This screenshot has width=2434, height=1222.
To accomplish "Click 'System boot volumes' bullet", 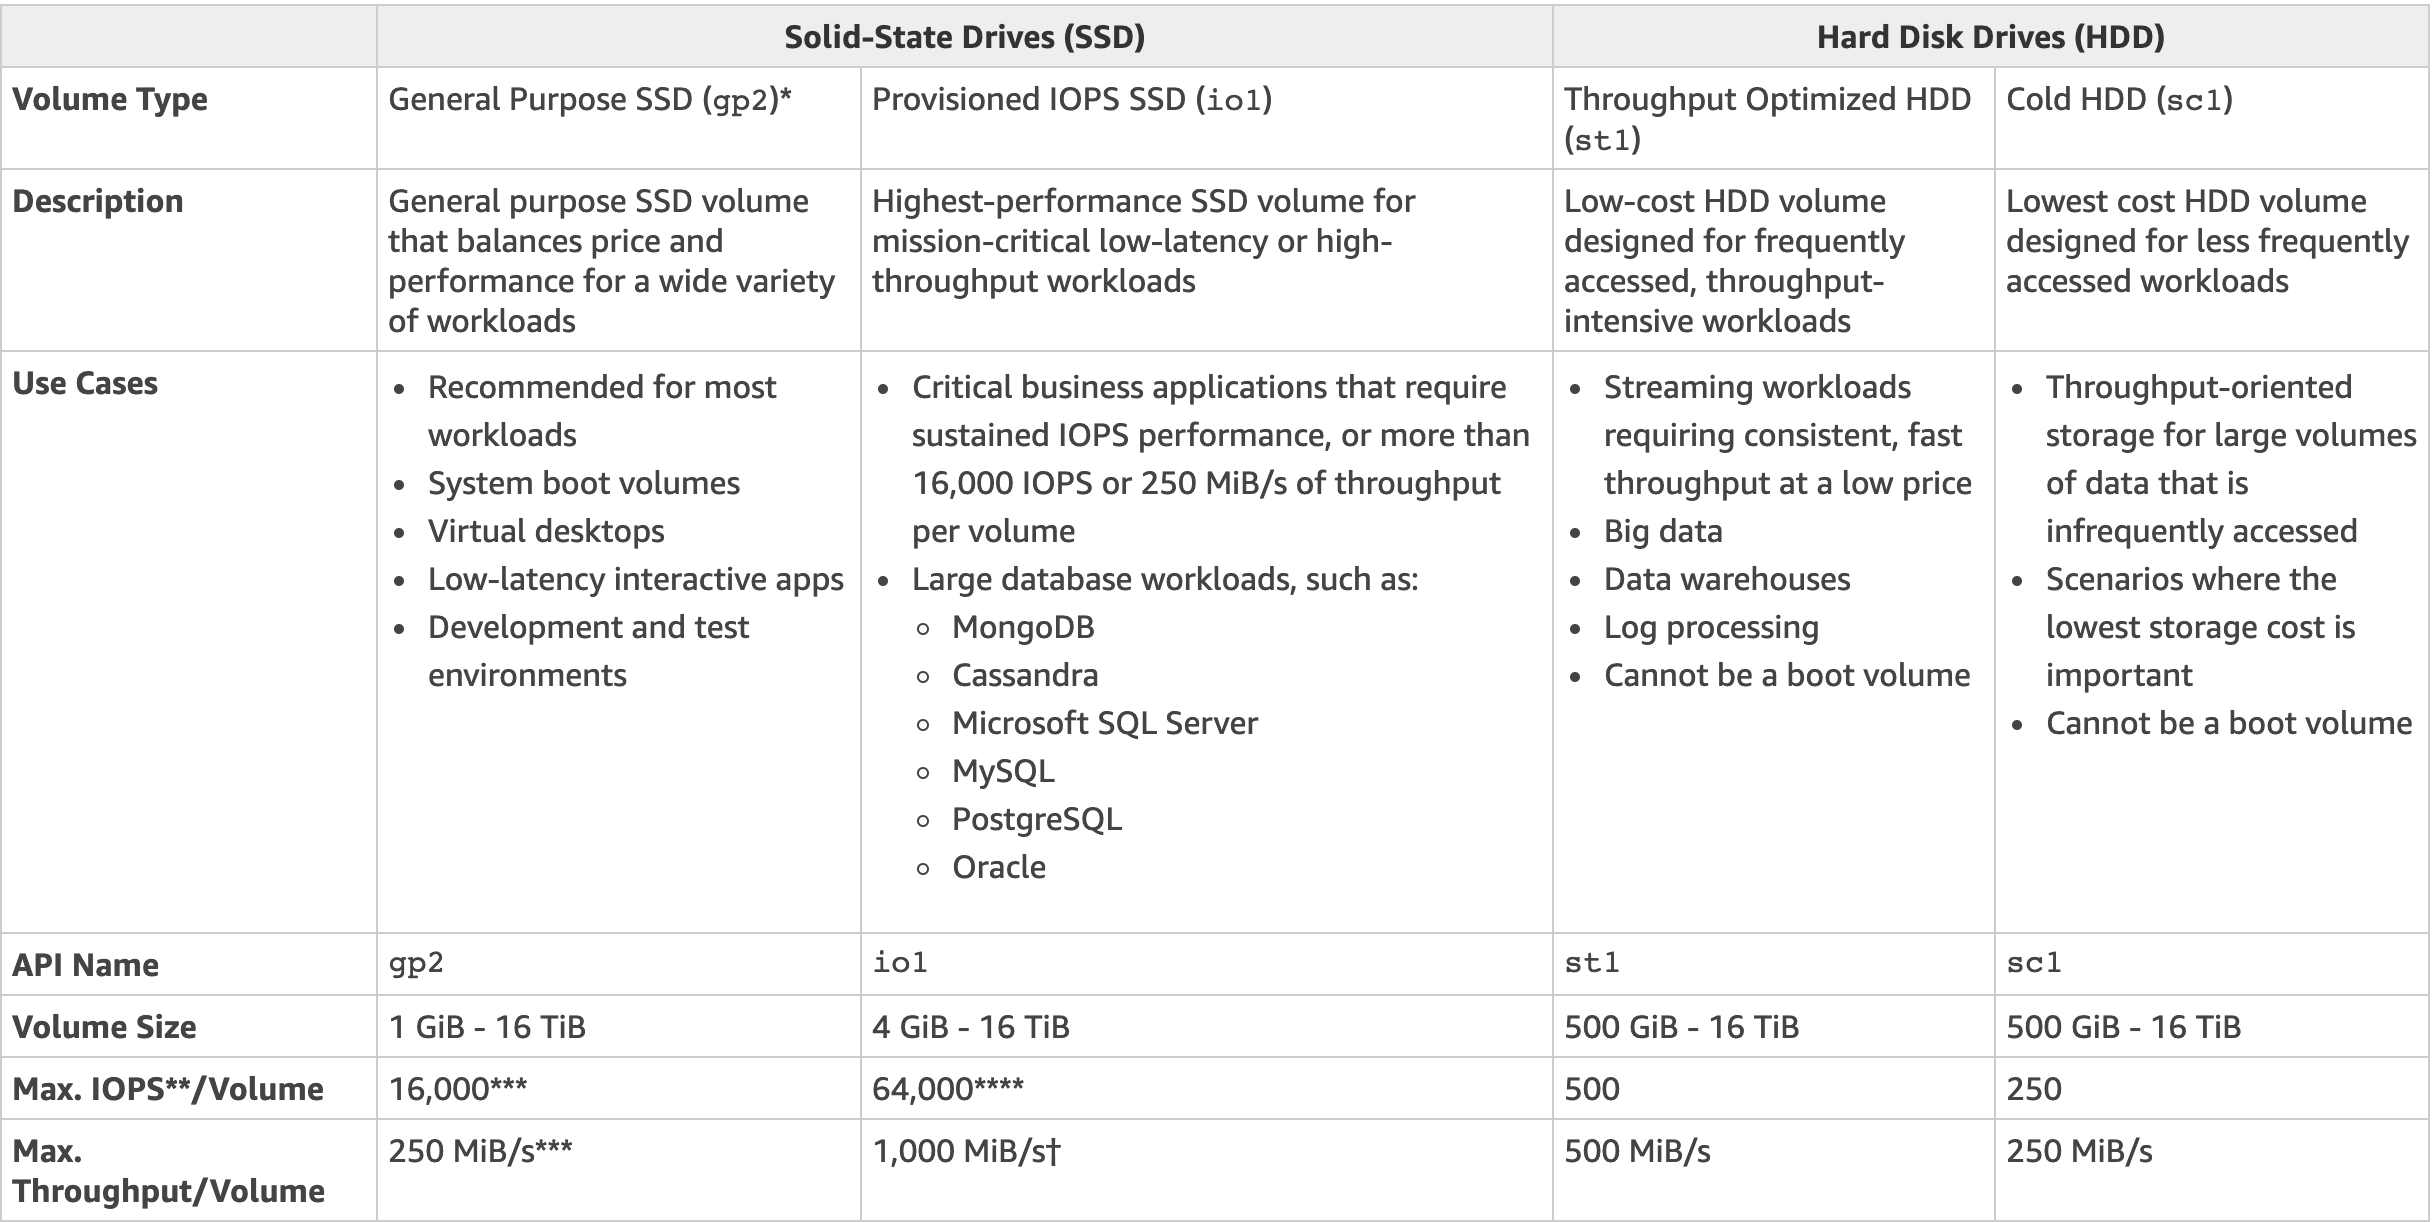I will coord(584,483).
